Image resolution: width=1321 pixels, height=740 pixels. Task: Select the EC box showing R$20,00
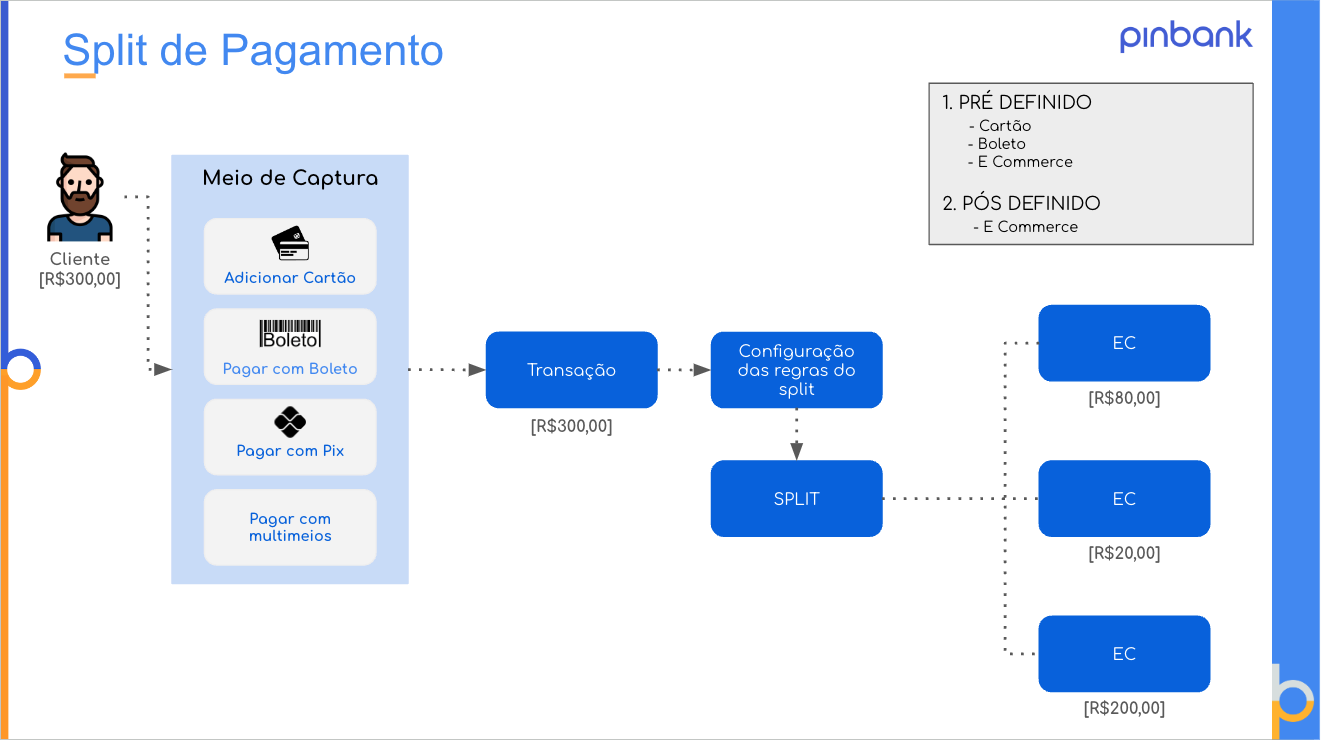point(1124,498)
